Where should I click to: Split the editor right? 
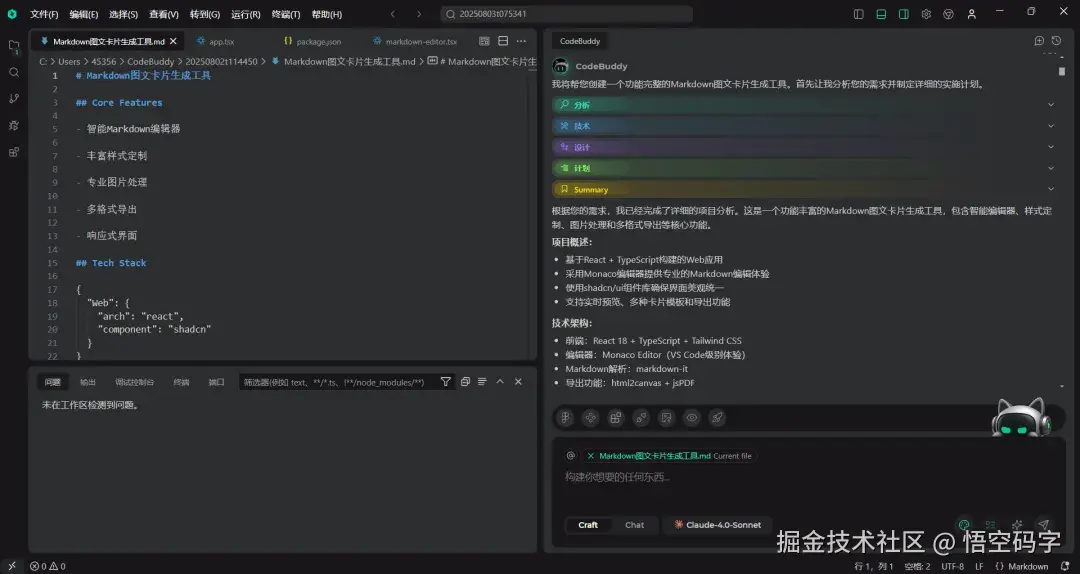pyautogui.click(x=503, y=41)
